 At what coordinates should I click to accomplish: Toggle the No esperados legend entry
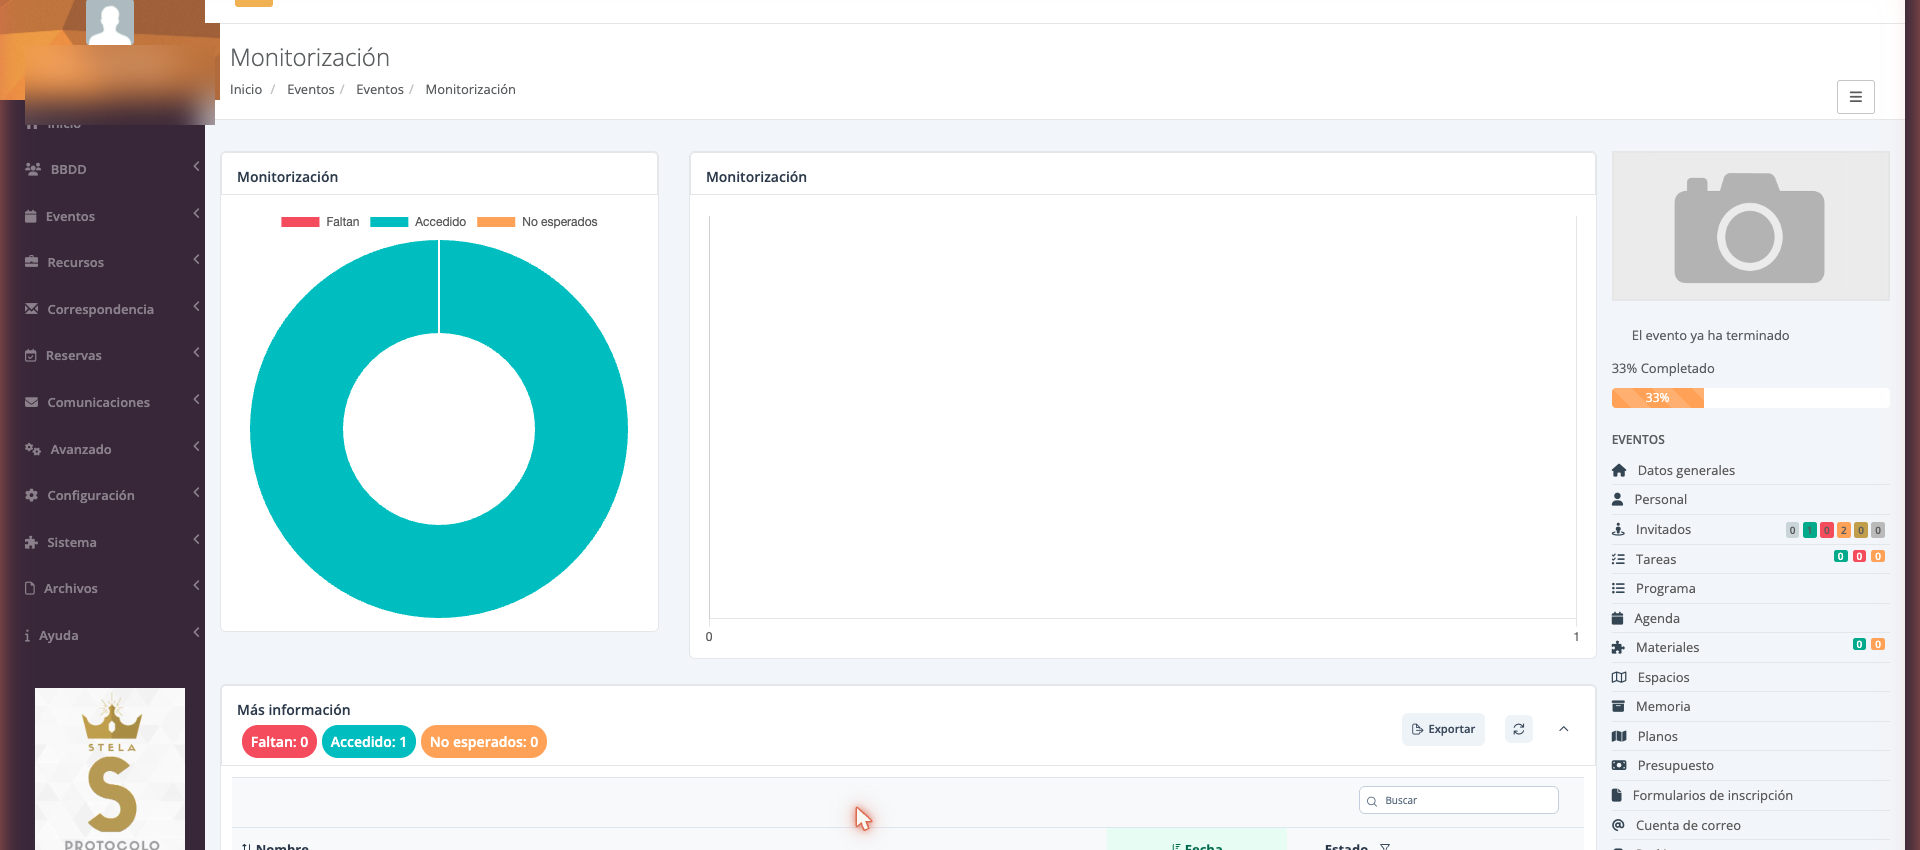[537, 222]
